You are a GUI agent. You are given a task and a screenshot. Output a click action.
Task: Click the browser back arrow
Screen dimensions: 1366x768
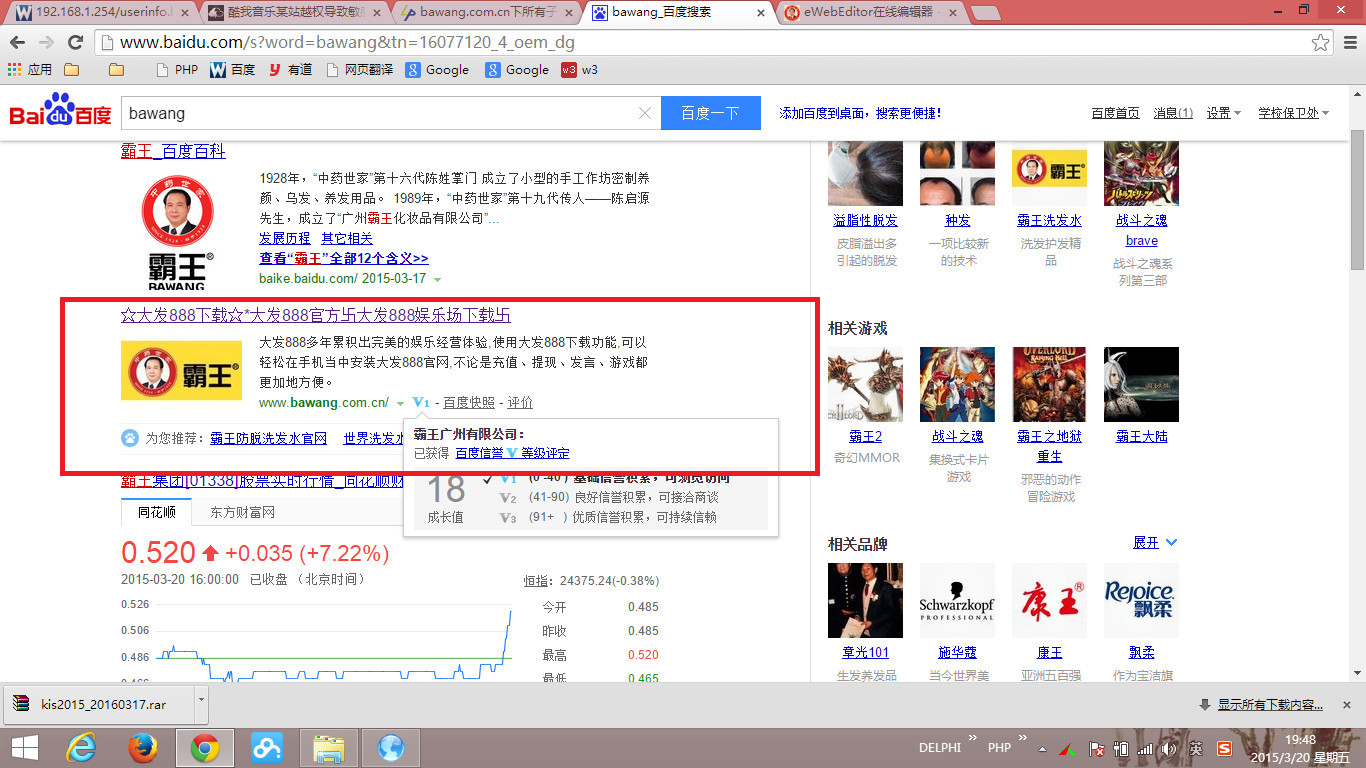(x=17, y=43)
